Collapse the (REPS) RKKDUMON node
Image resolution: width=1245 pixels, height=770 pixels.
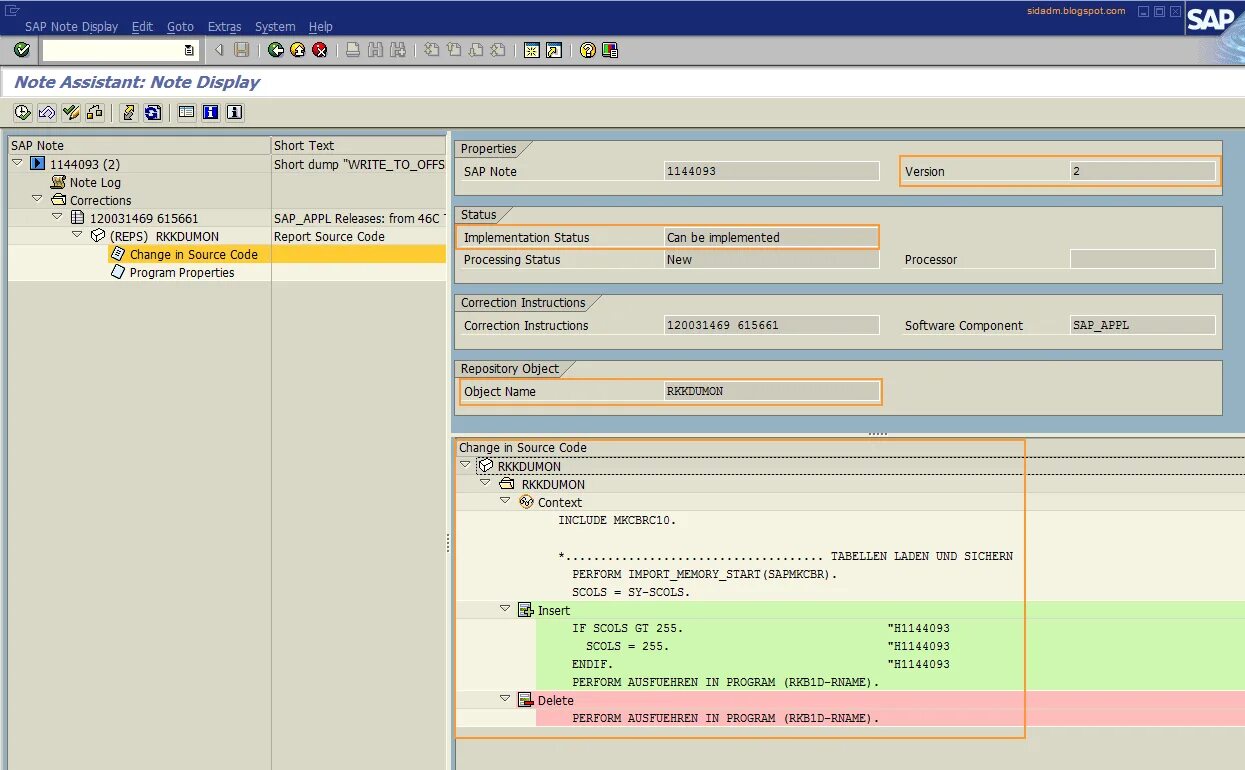tap(77, 235)
